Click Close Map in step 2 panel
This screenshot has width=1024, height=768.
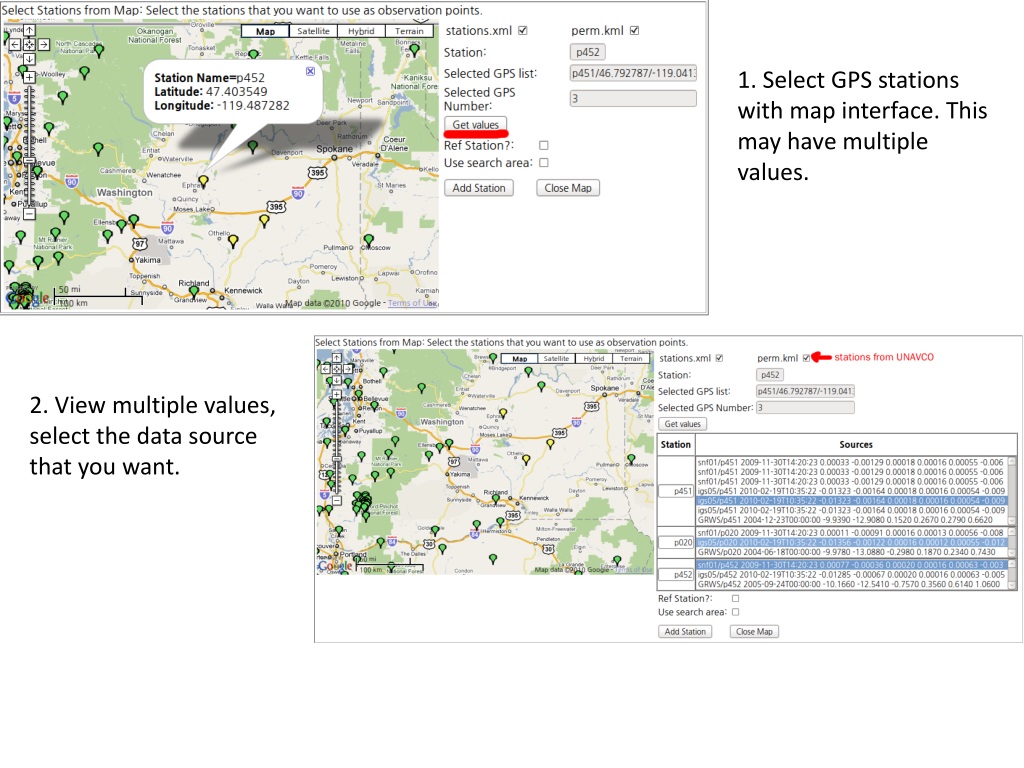[x=754, y=632]
